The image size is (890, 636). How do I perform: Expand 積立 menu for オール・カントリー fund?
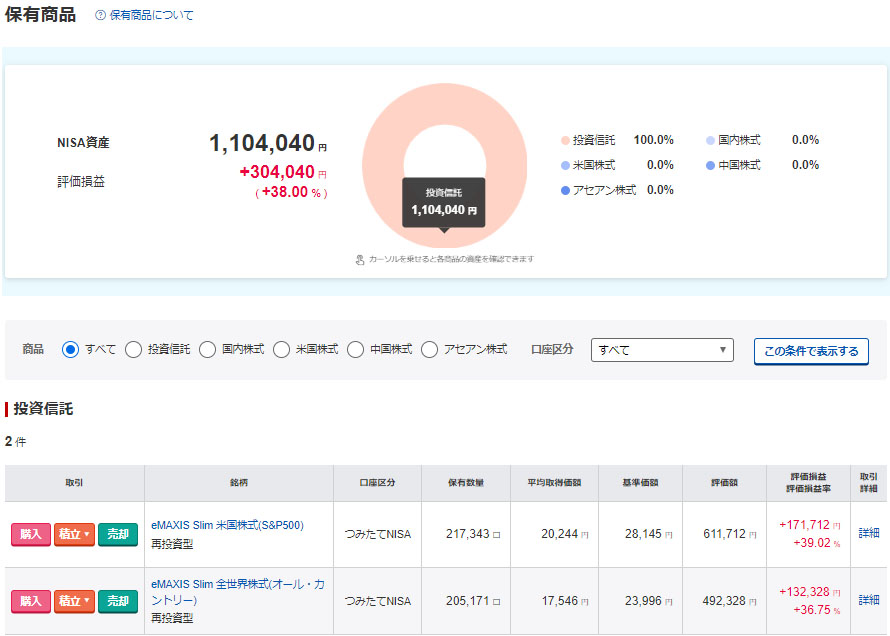point(75,601)
